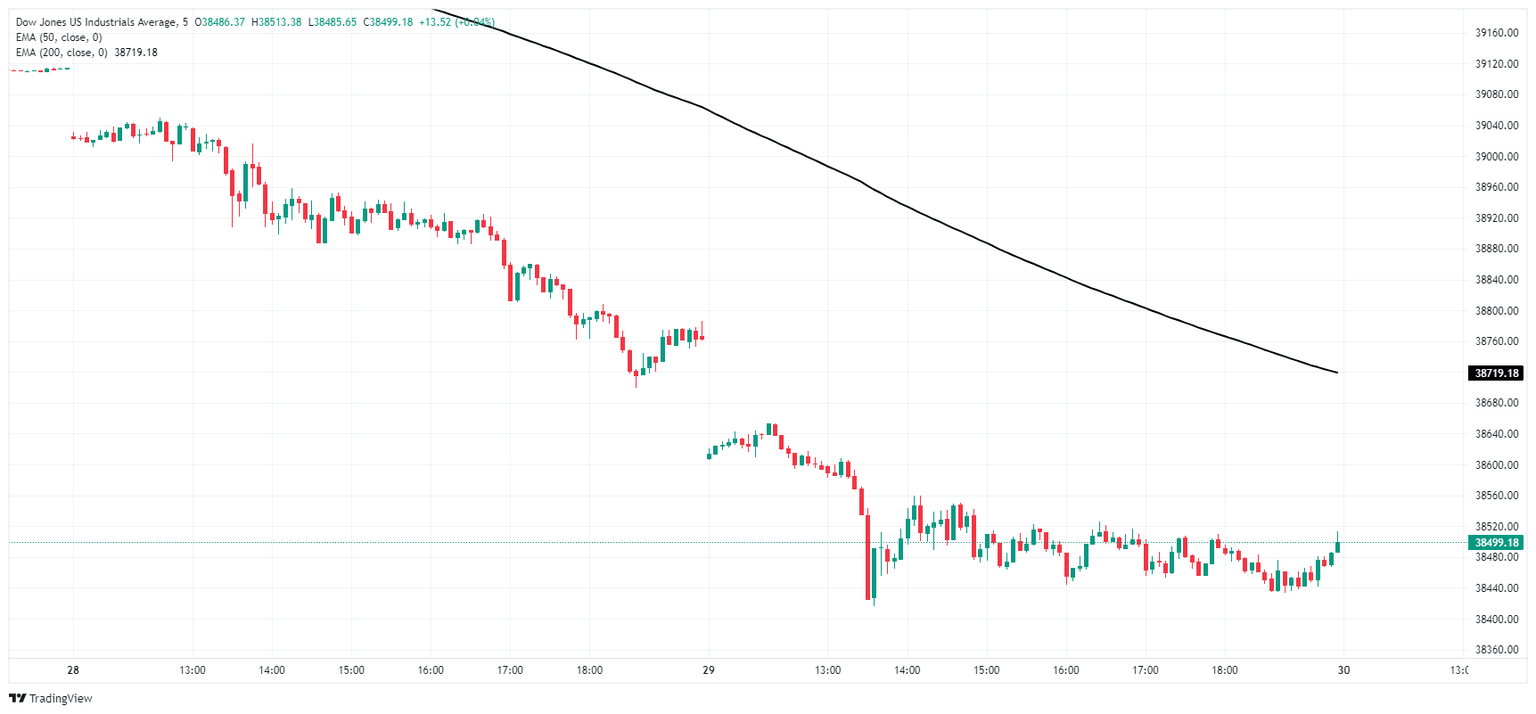The height and width of the screenshot is (714, 1536).
Task: Click the TradingView logo
Action: click(50, 698)
